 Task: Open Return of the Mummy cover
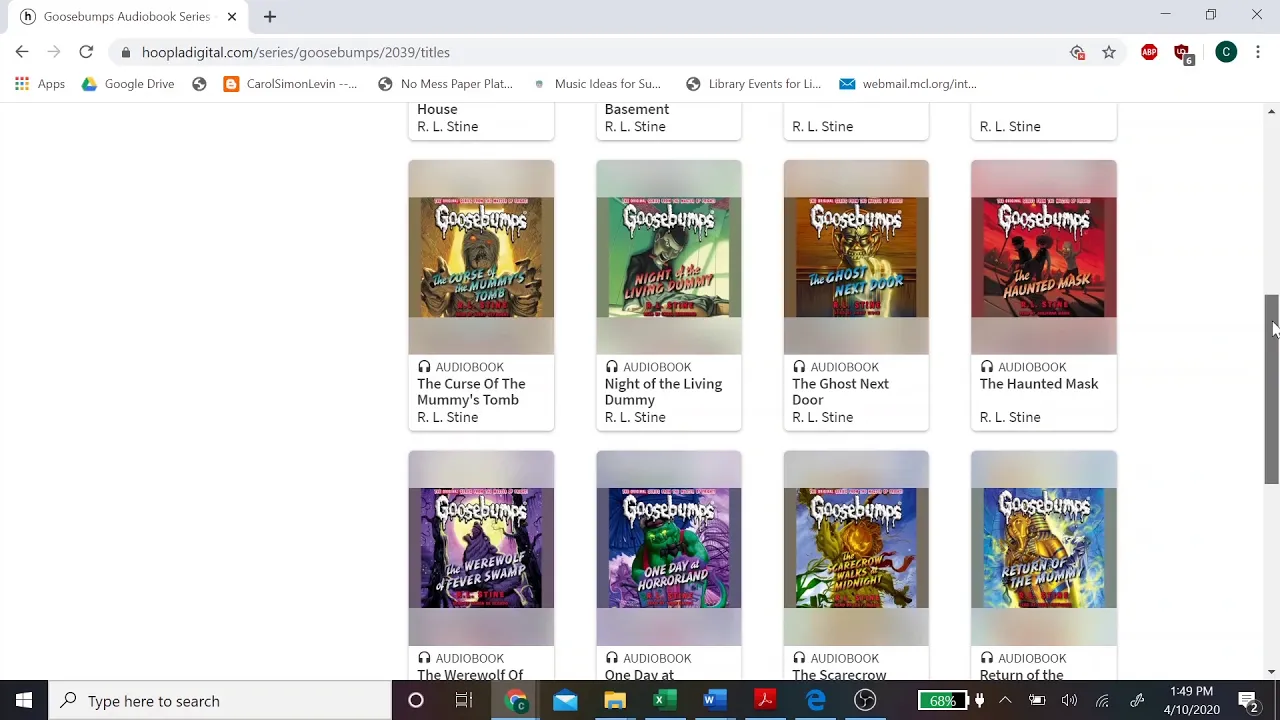pos(1044,548)
